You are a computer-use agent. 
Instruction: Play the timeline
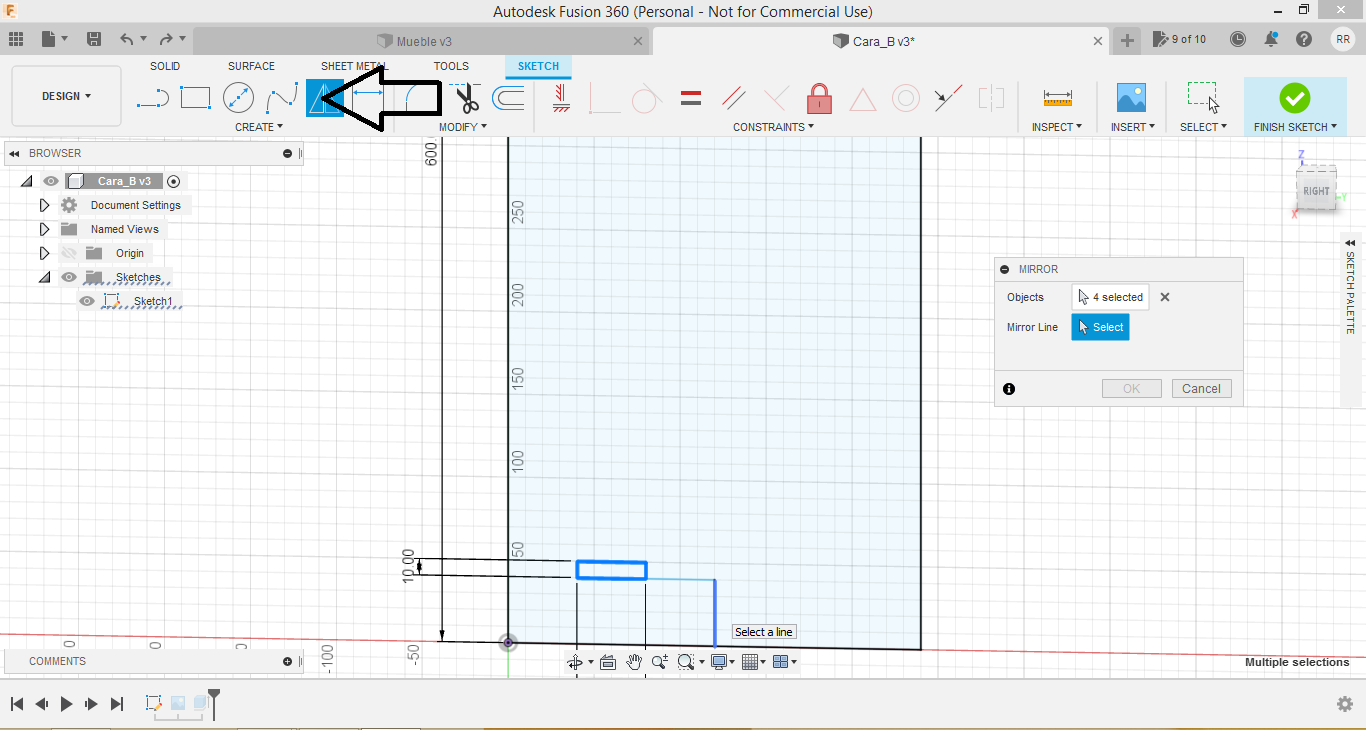(66, 704)
